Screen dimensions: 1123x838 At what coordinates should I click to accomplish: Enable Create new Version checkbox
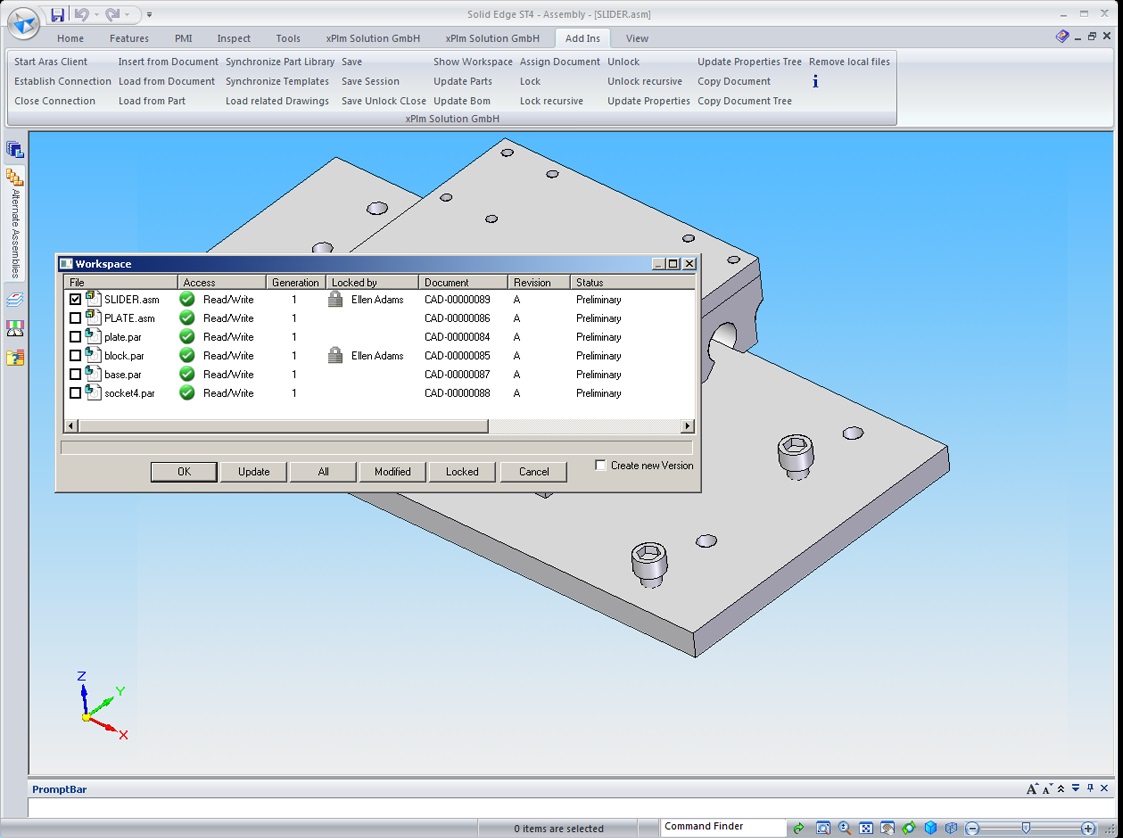click(600, 466)
